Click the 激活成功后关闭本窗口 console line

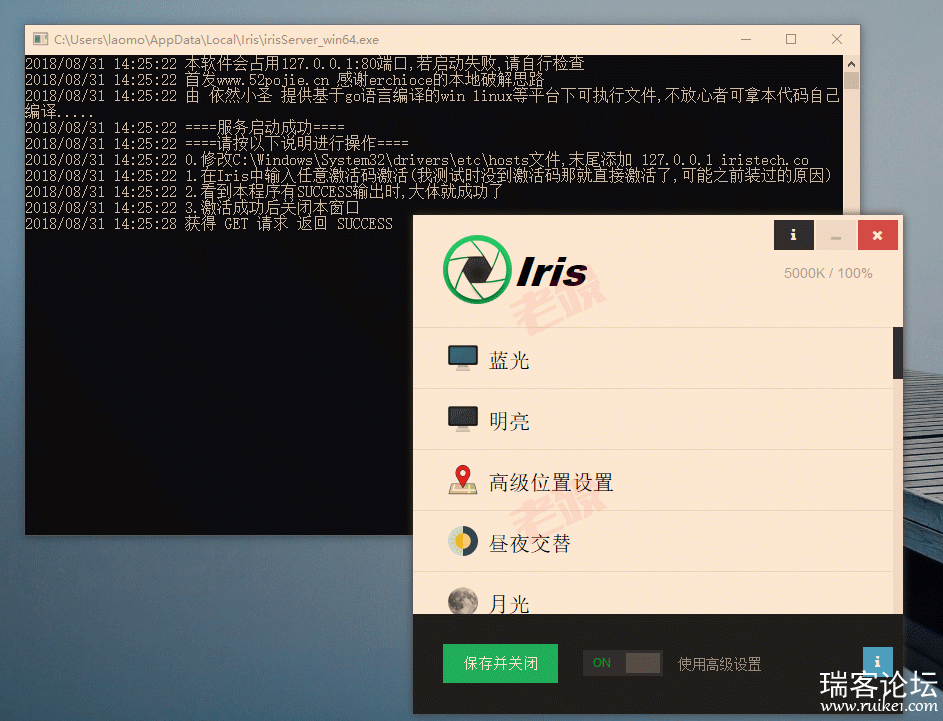192,207
